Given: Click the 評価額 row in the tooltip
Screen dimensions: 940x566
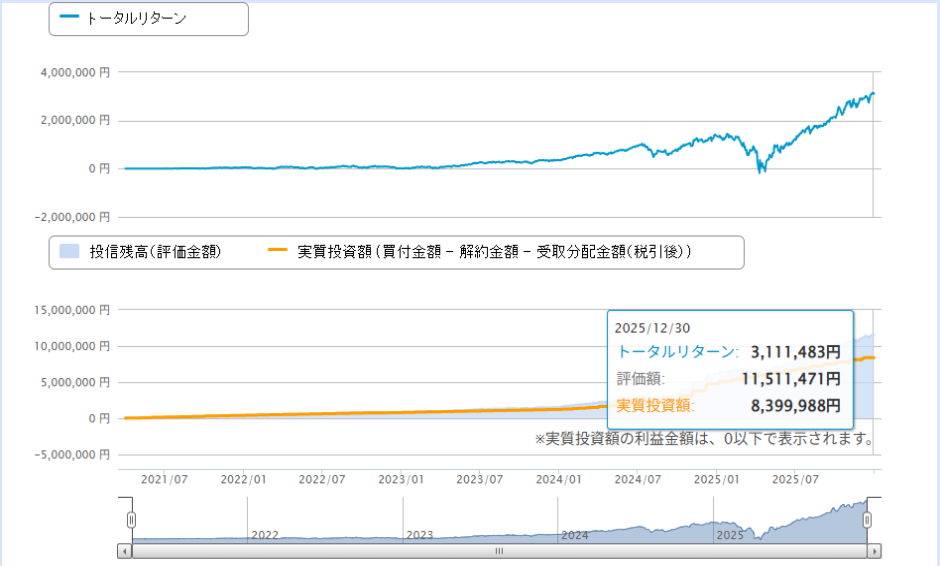Looking at the screenshot, I should 729,379.
